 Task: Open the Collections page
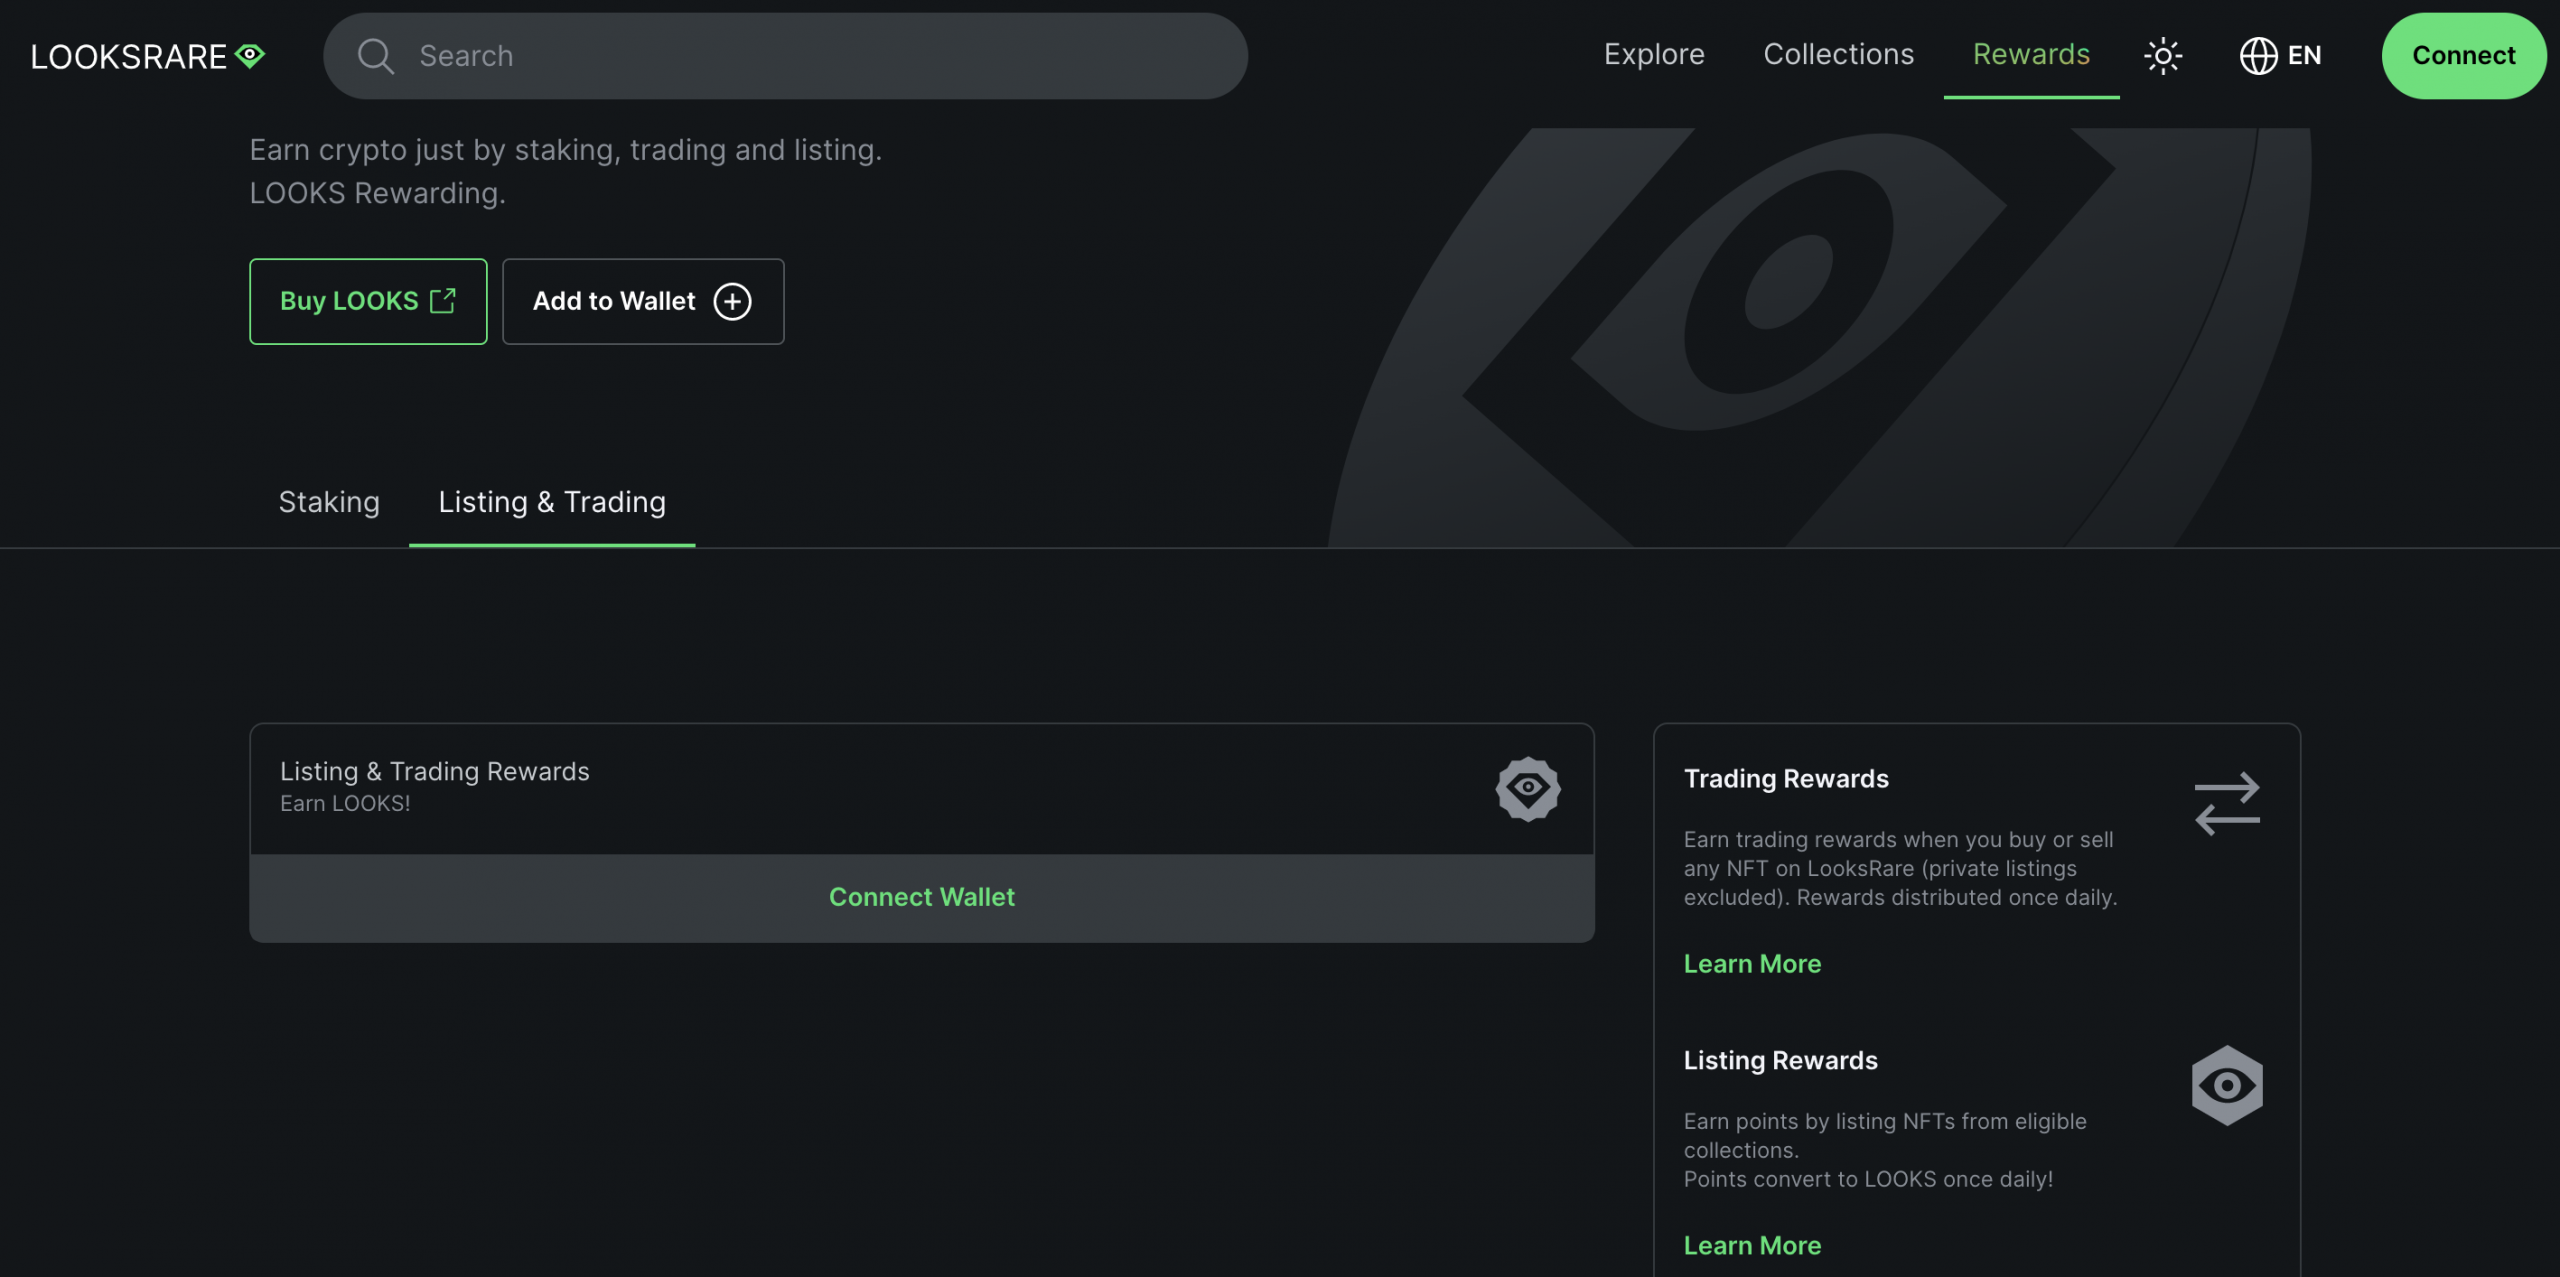(x=1838, y=55)
